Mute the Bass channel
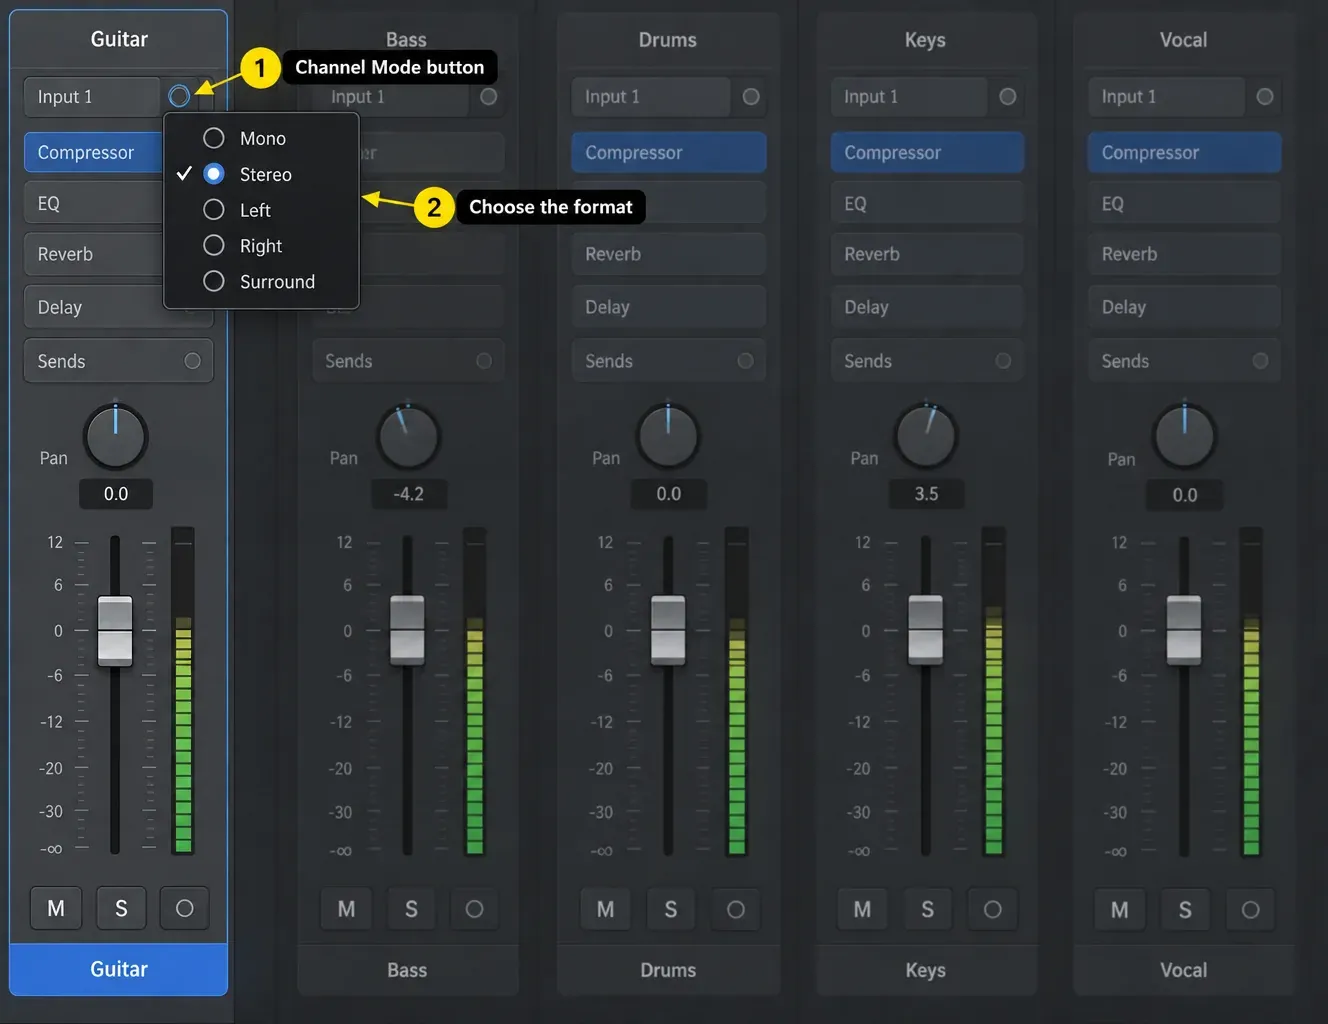The width and height of the screenshot is (1328, 1024). [346, 909]
